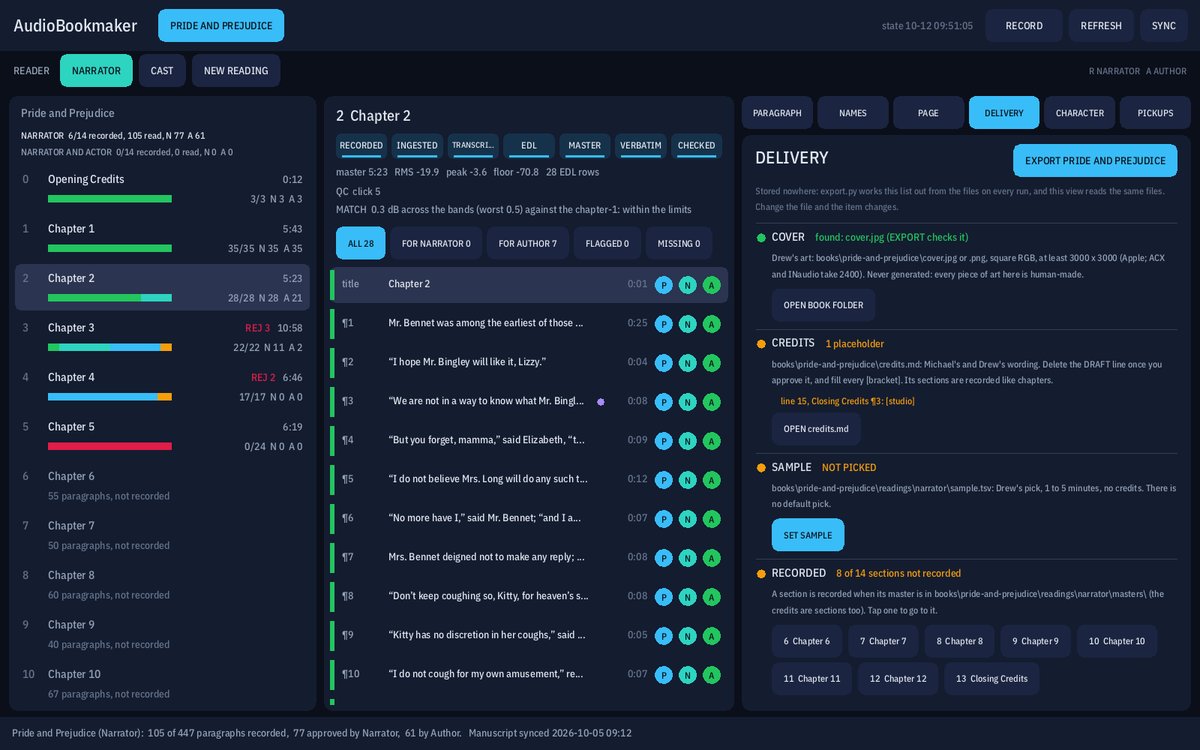This screenshot has width=1200, height=750.
Task: Click the VERBATIM pipeline stage chip
Action: pyautogui.click(x=641, y=146)
